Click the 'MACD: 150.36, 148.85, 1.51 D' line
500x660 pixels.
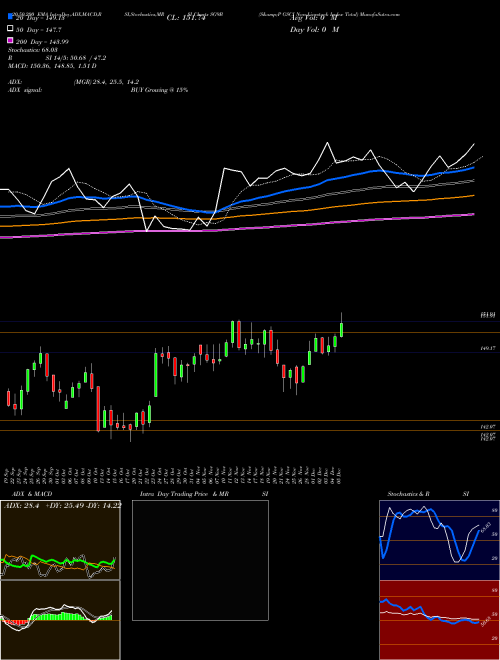[x=52, y=66]
